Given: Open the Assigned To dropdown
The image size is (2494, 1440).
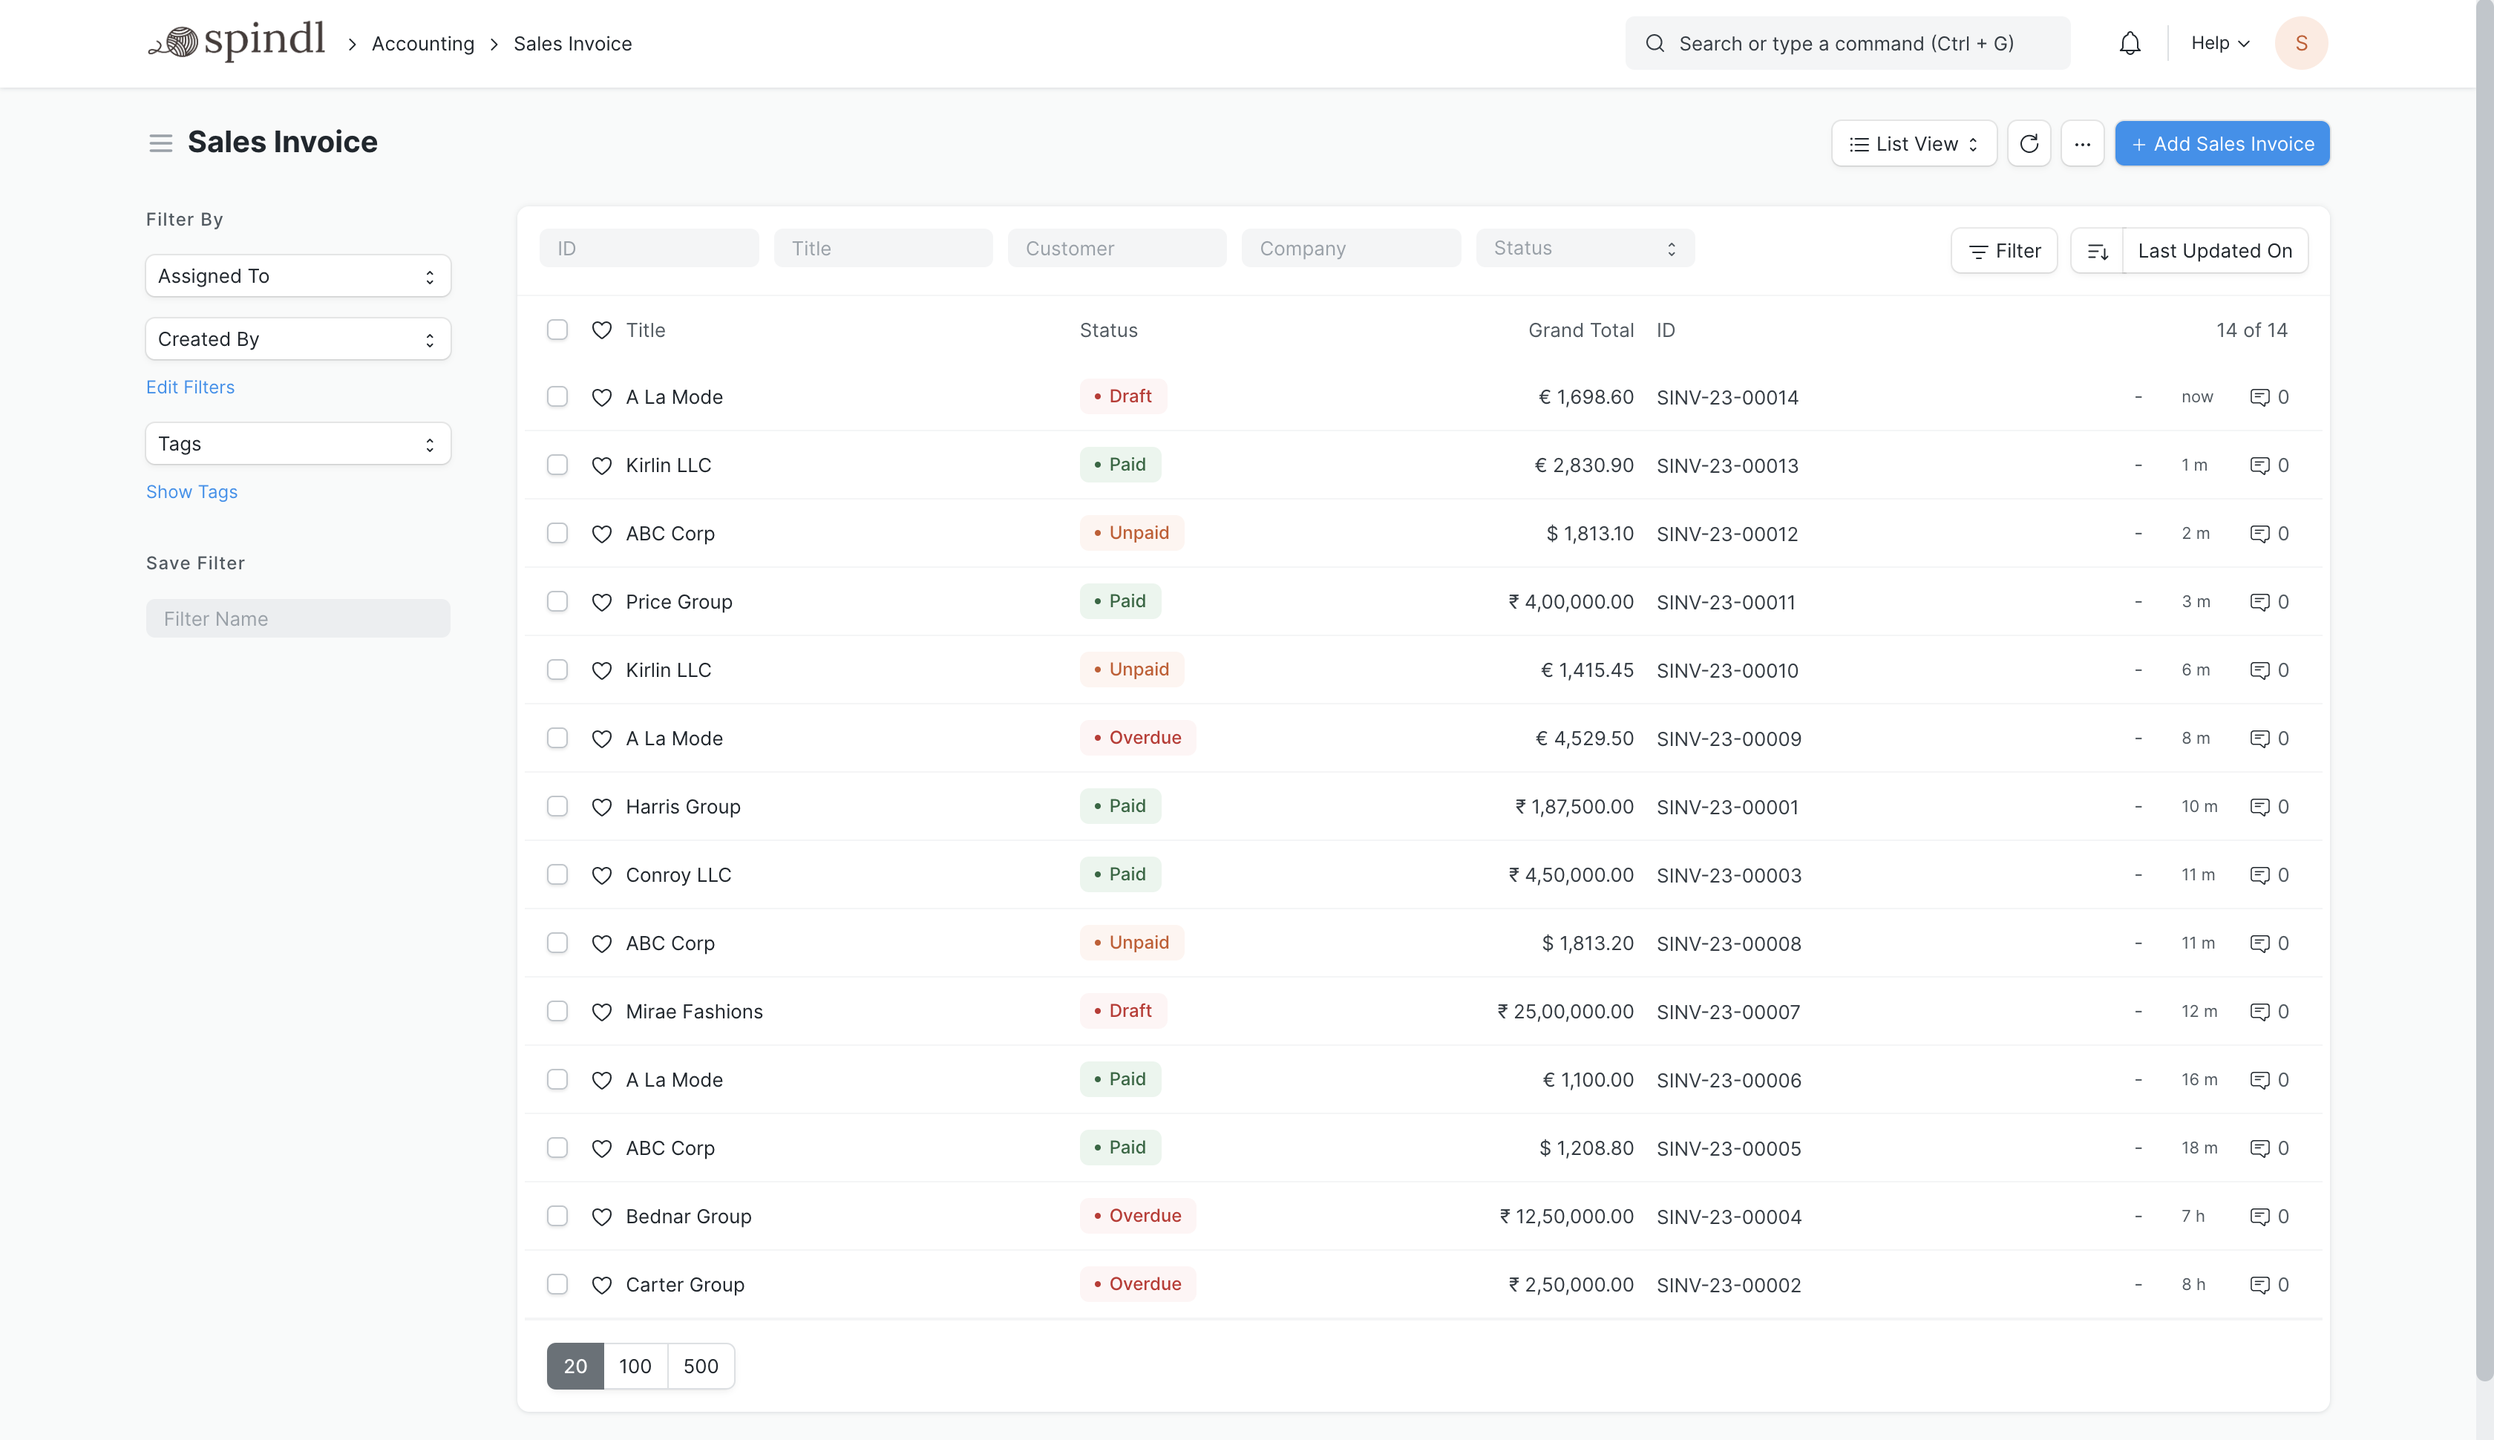Looking at the screenshot, I should 297,275.
